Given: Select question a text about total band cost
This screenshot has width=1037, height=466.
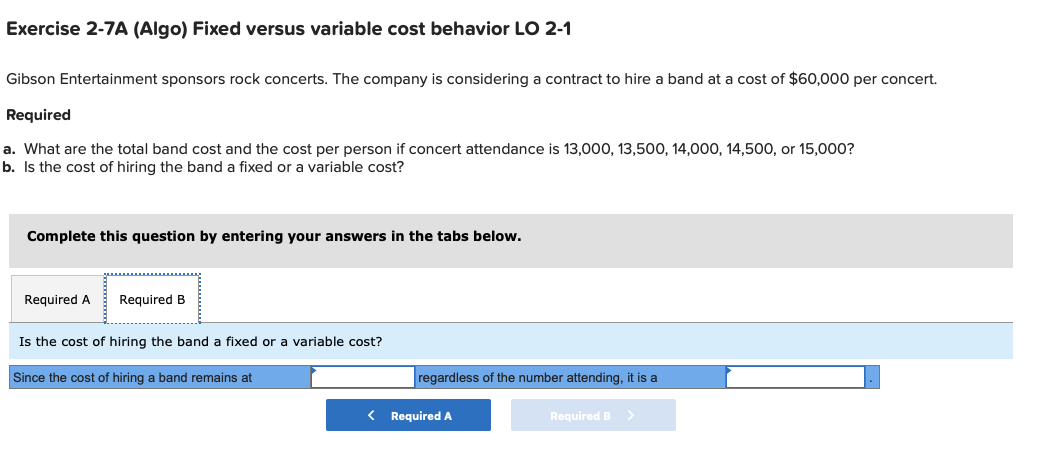Looking at the screenshot, I should click(x=439, y=149).
